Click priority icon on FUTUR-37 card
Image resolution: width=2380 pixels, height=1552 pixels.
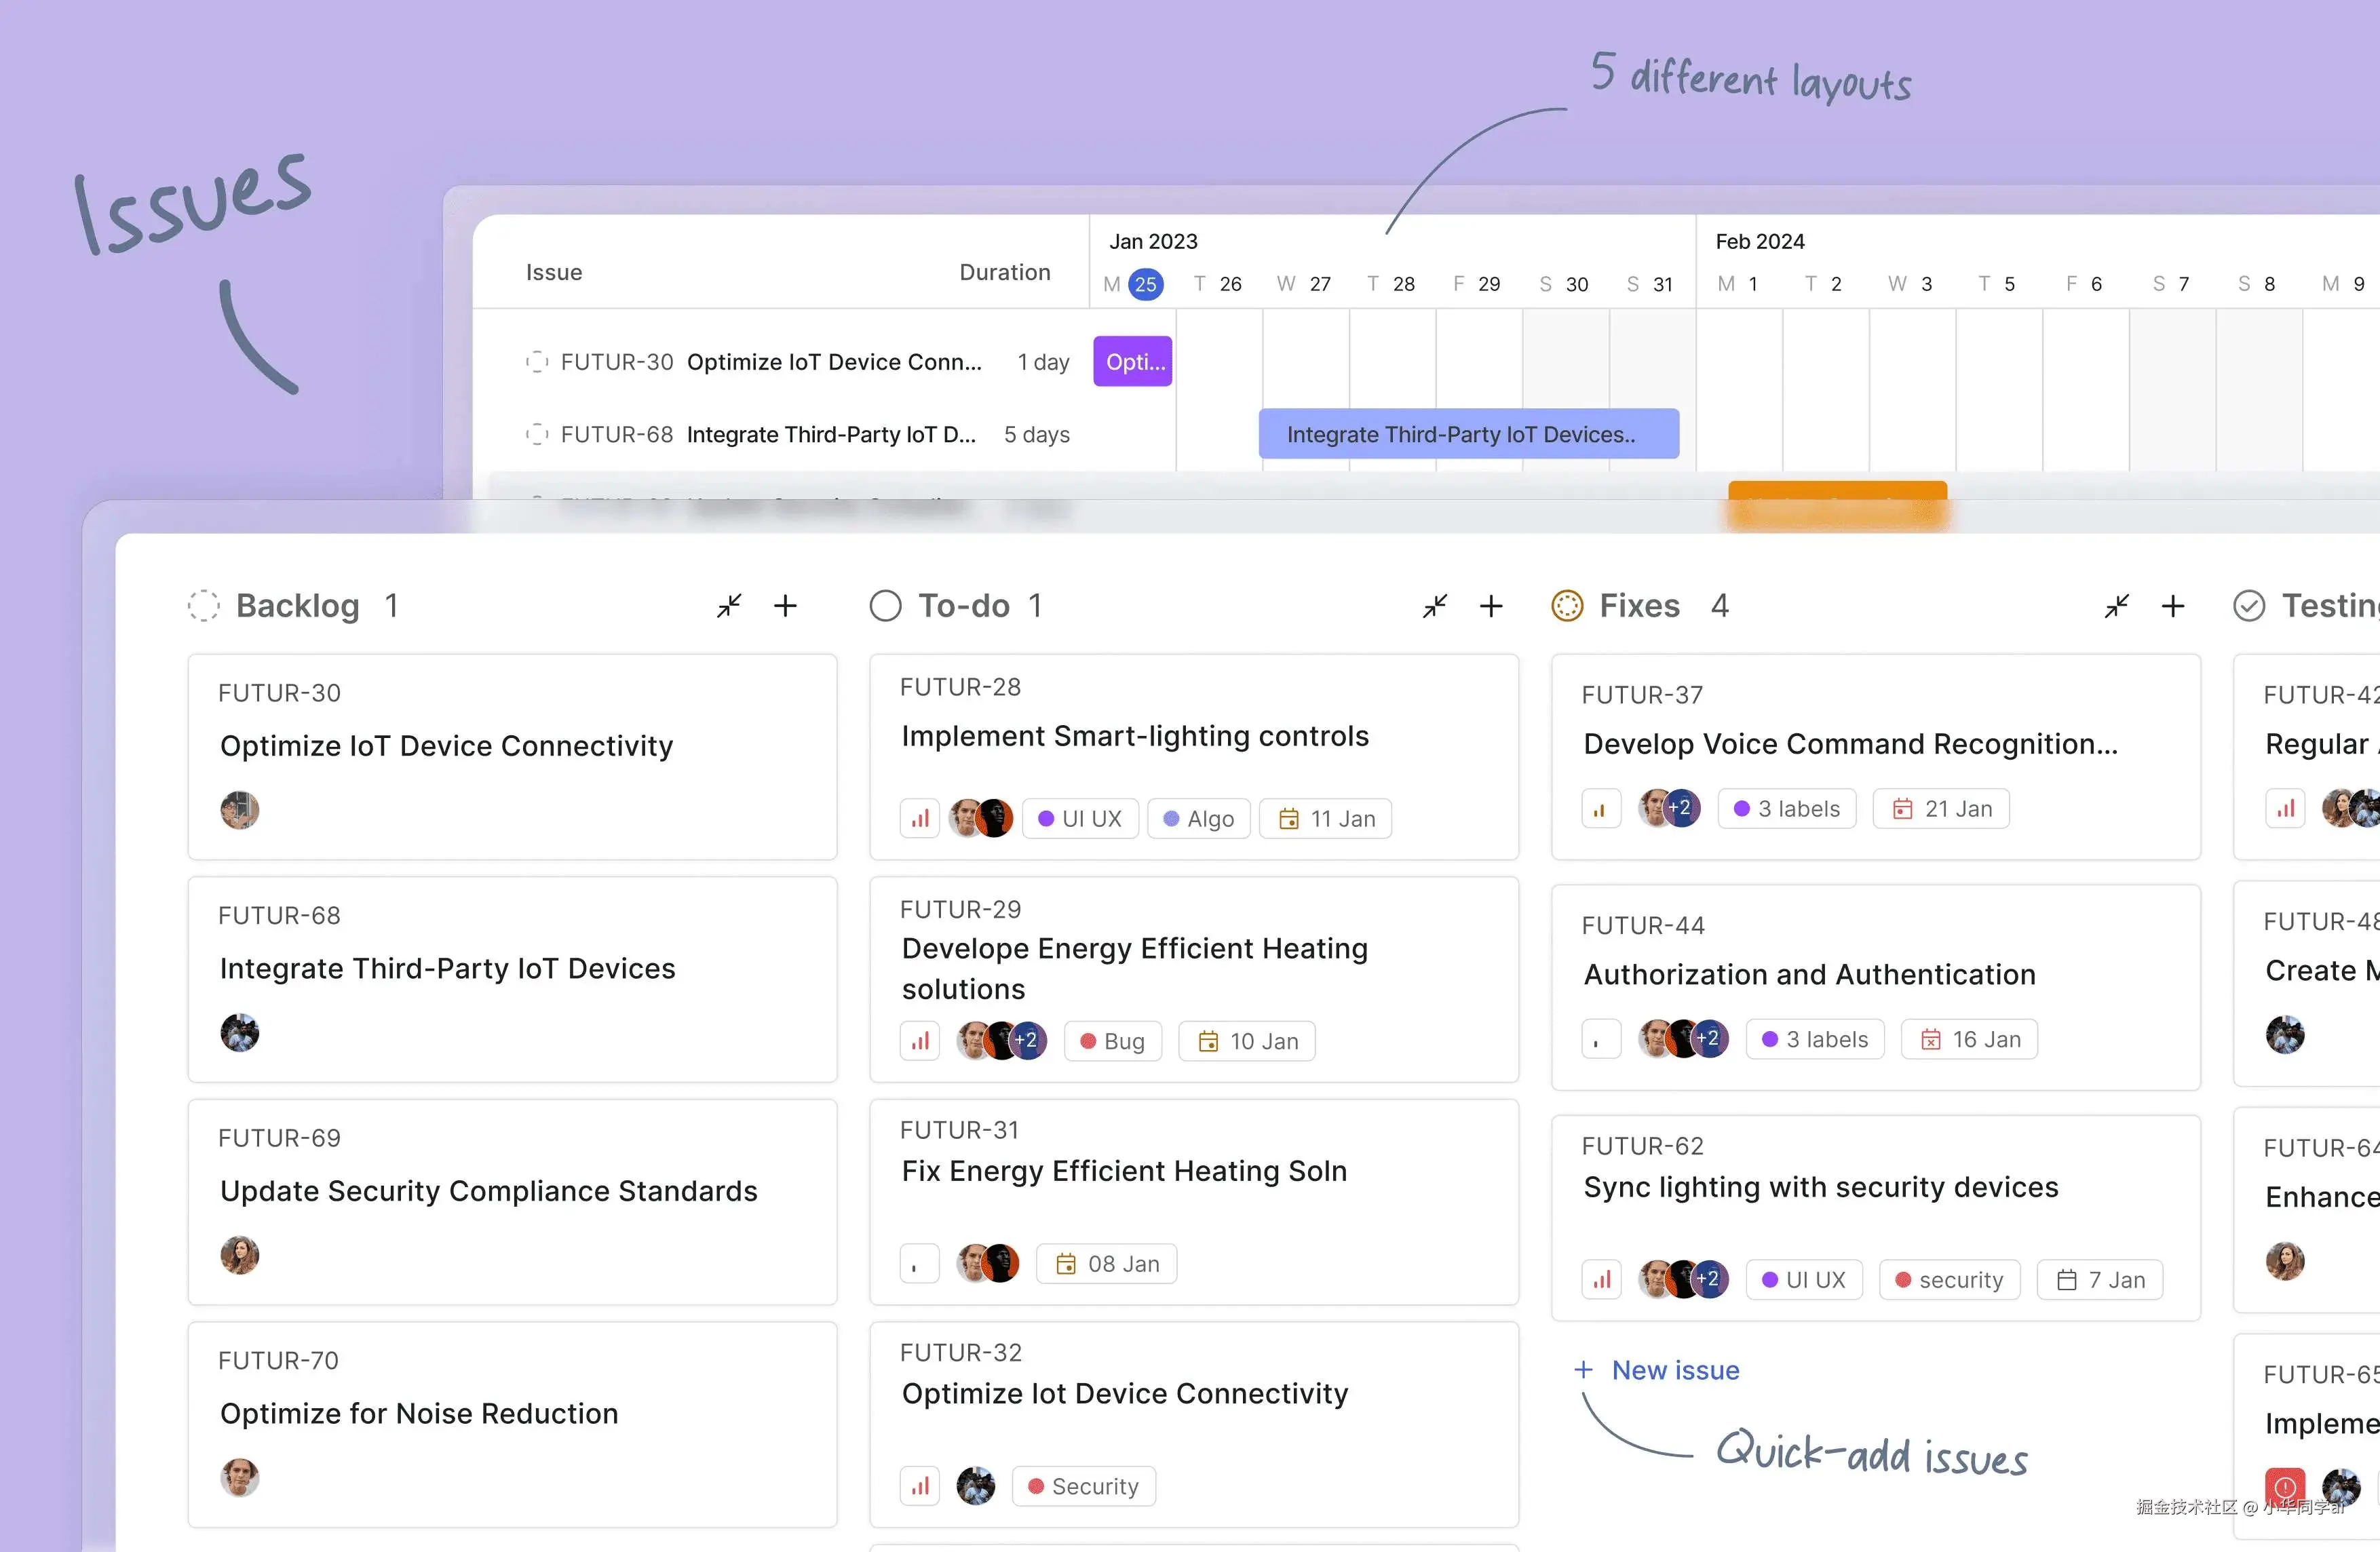1601,809
